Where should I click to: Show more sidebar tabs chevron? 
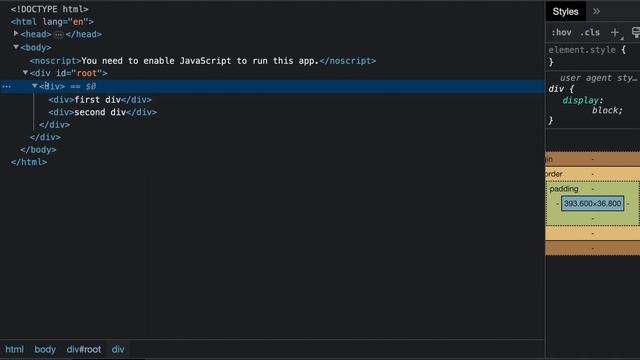(596, 11)
